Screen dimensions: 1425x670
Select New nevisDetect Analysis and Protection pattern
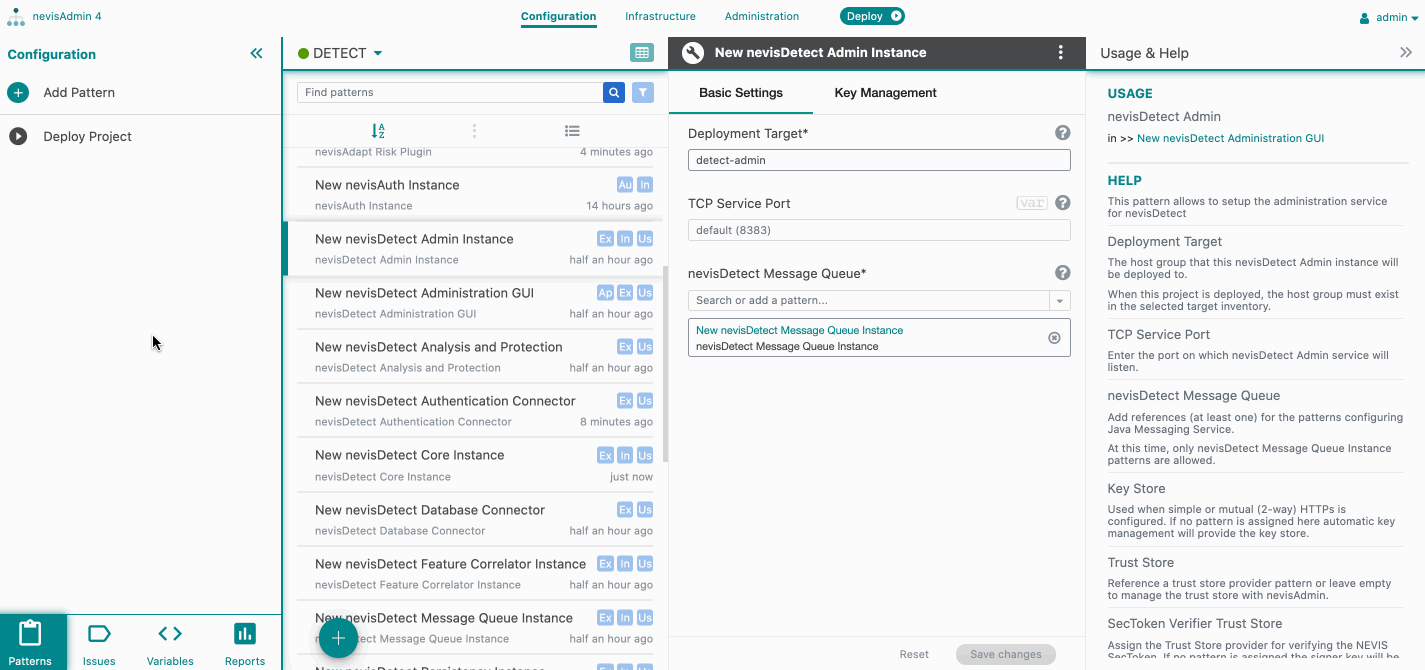475,357
